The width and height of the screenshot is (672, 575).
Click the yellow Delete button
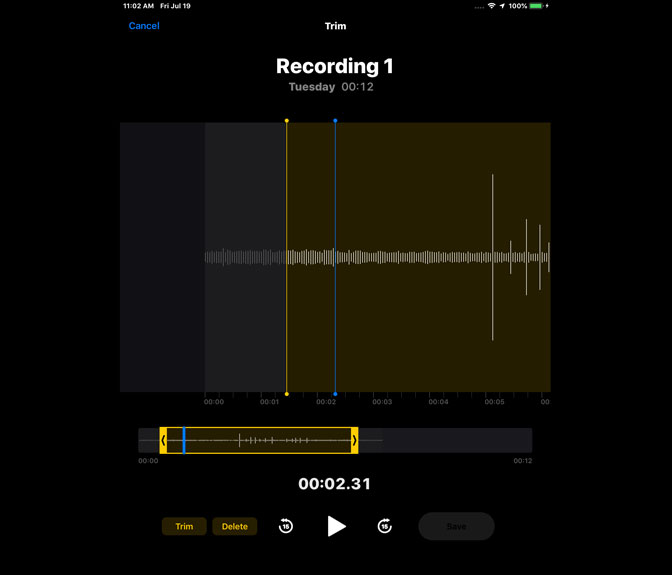[x=235, y=526]
